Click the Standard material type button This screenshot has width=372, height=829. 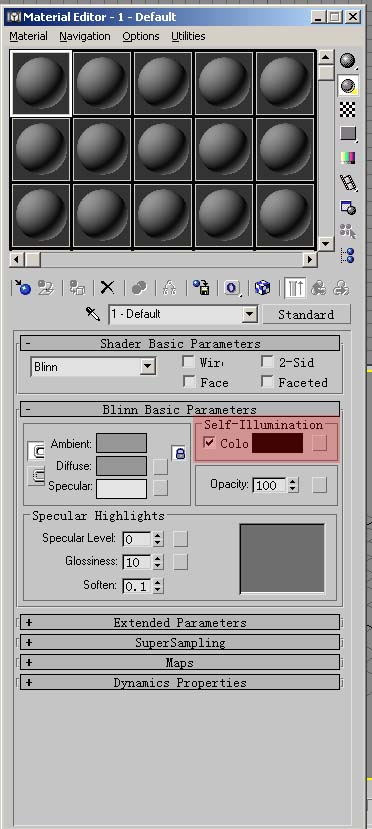coord(306,315)
